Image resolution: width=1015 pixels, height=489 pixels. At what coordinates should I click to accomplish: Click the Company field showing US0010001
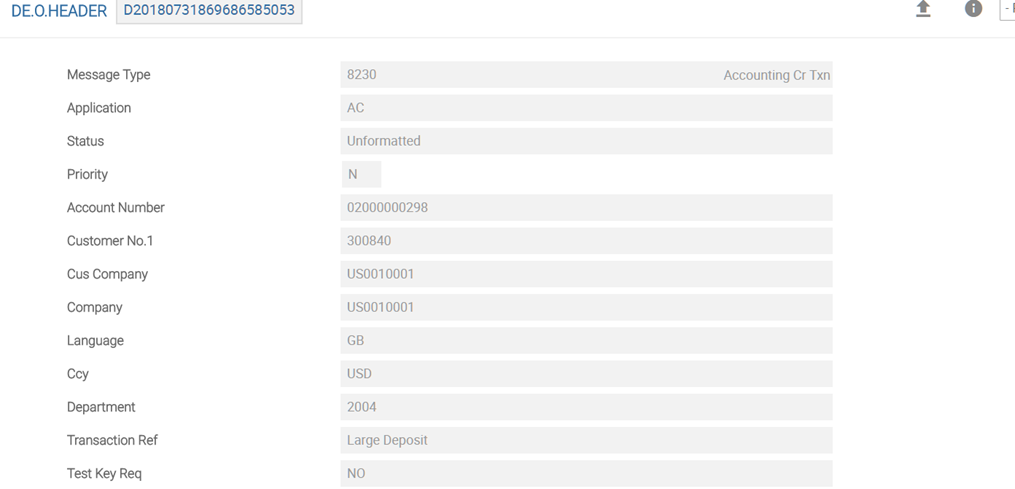pos(586,307)
